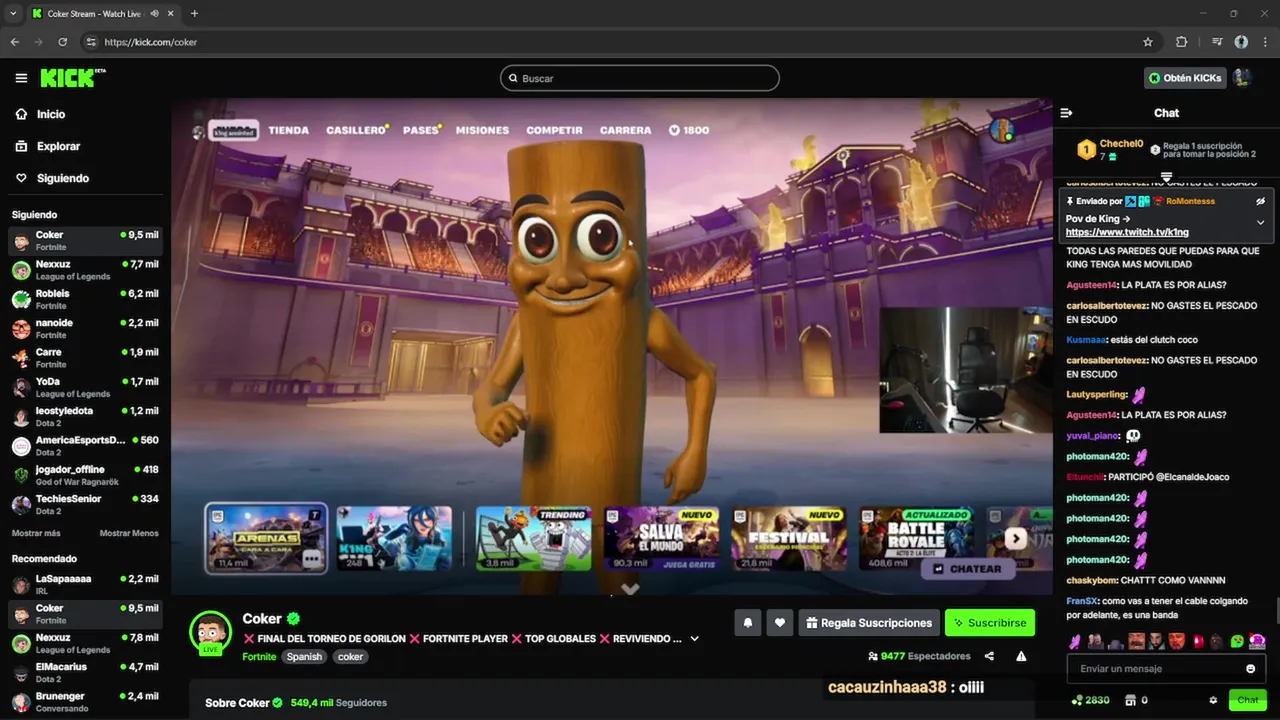Click the Buscar search field
This screenshot has width=1280, height=720.
tap(640, 78)
